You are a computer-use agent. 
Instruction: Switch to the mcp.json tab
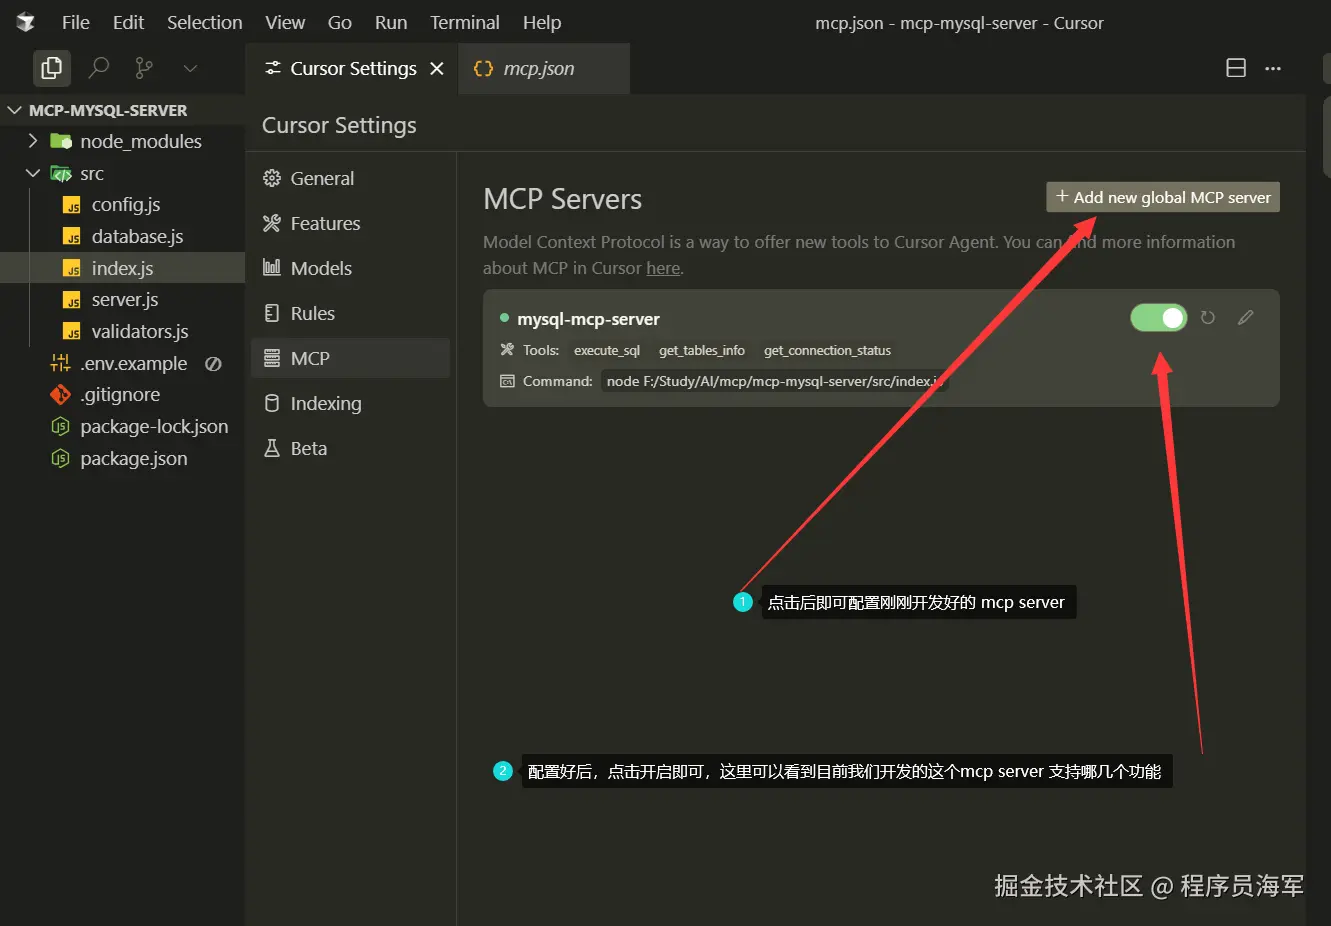pyautogui.click(x=544, y=69)
